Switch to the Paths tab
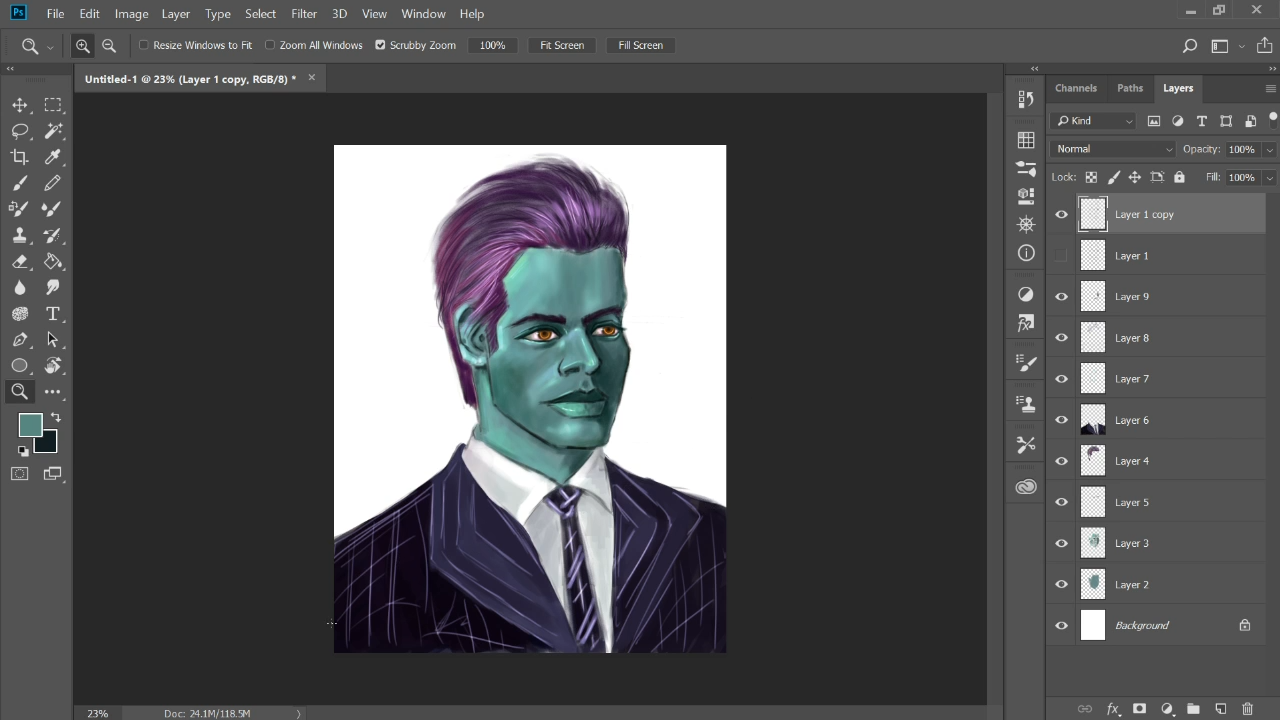 (x=1130, y=88)
